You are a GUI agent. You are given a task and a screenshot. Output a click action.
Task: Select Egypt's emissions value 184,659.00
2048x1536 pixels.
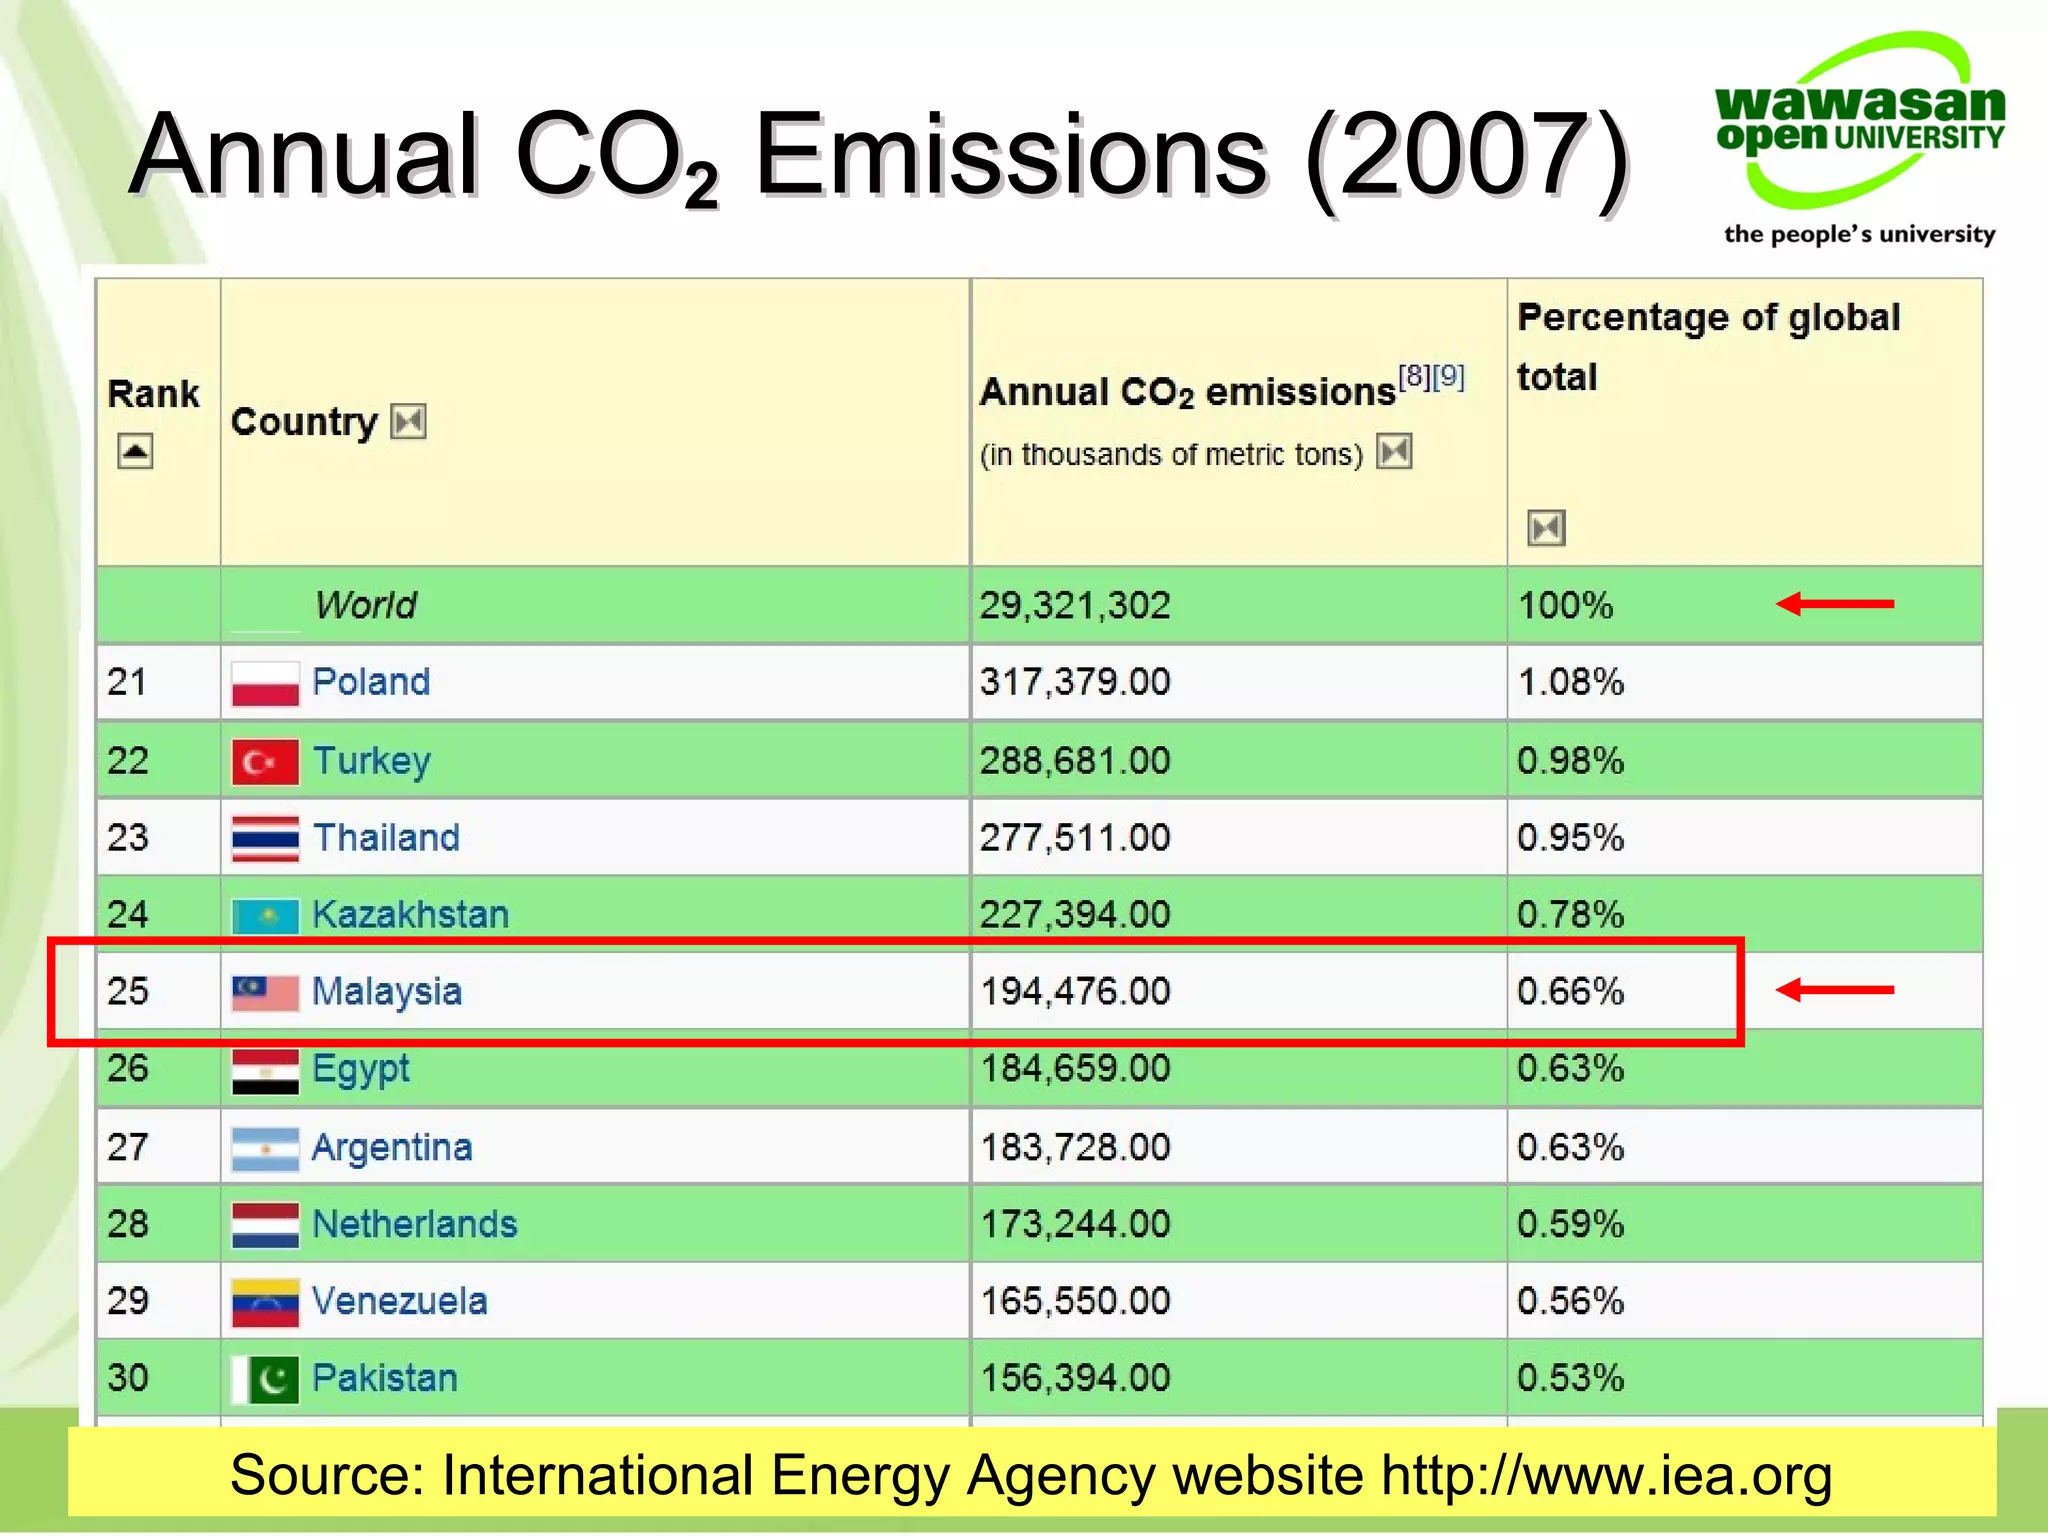pyautogui.click(x=1075, y=1068)
